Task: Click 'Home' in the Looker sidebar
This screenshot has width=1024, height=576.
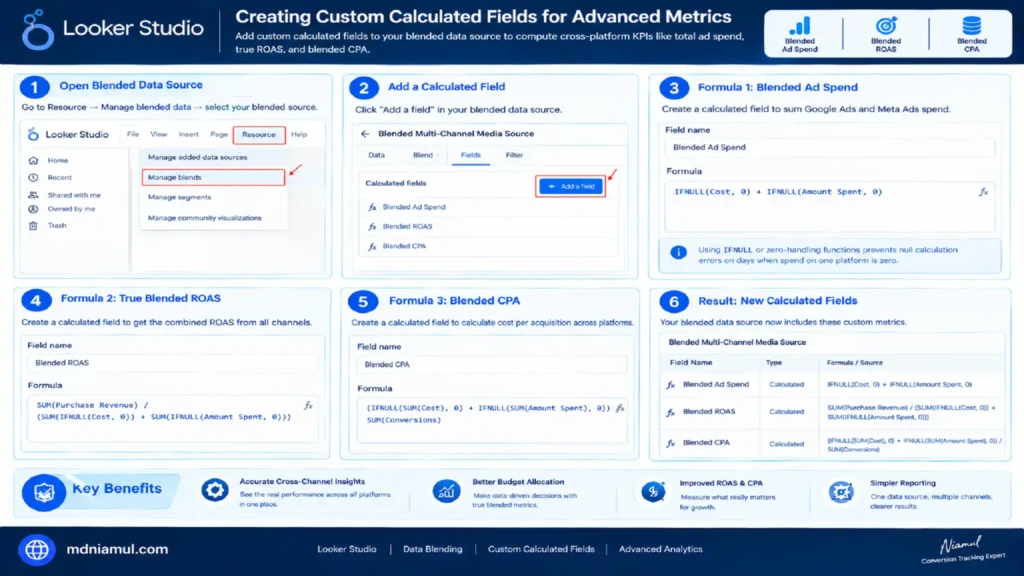Action: (x=57, y=161)
